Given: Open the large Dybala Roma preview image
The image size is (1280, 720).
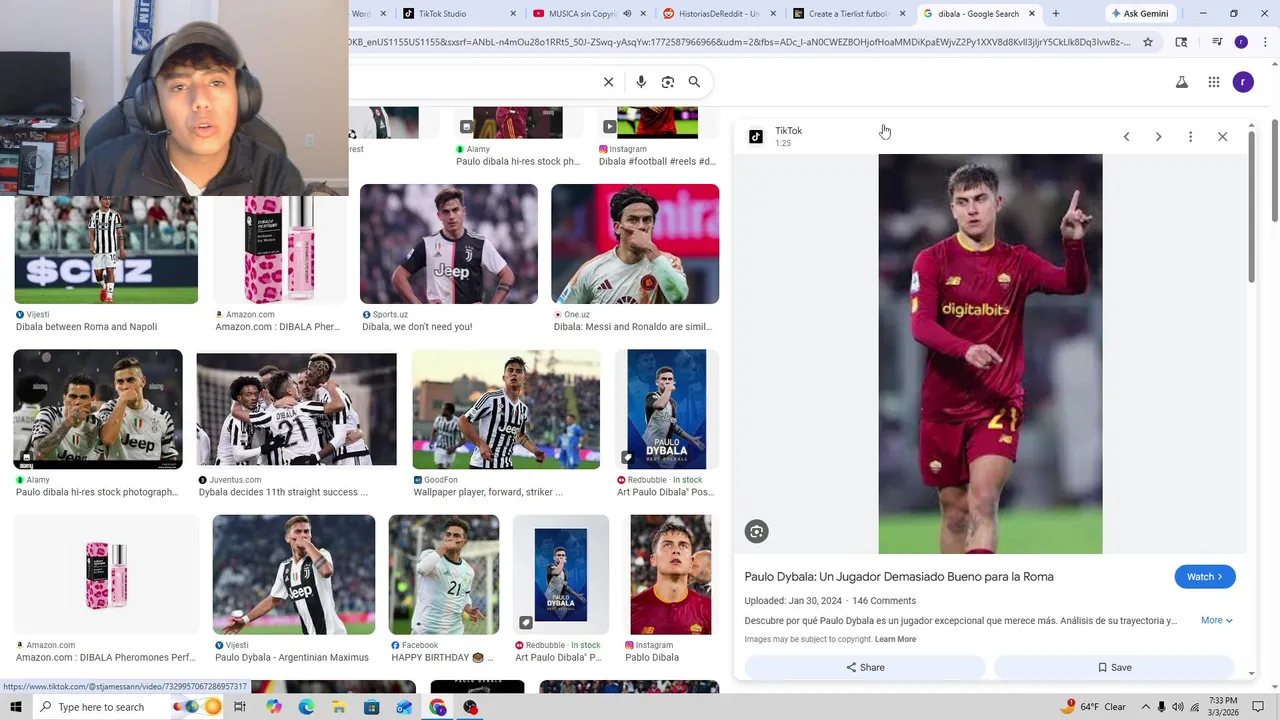Looking at the screenshot, I should pyautogui.click(x=990, y=354).
